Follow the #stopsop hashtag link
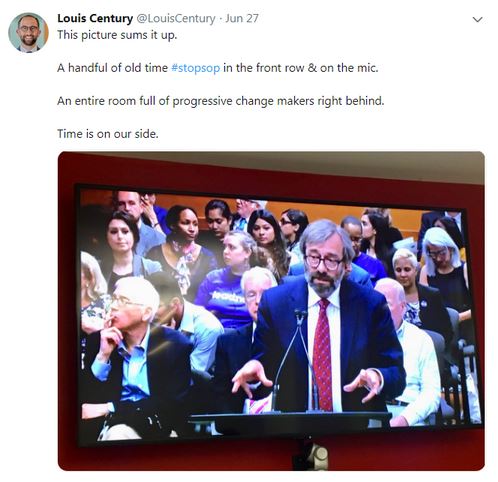The image size is (498, 482). 196,68
